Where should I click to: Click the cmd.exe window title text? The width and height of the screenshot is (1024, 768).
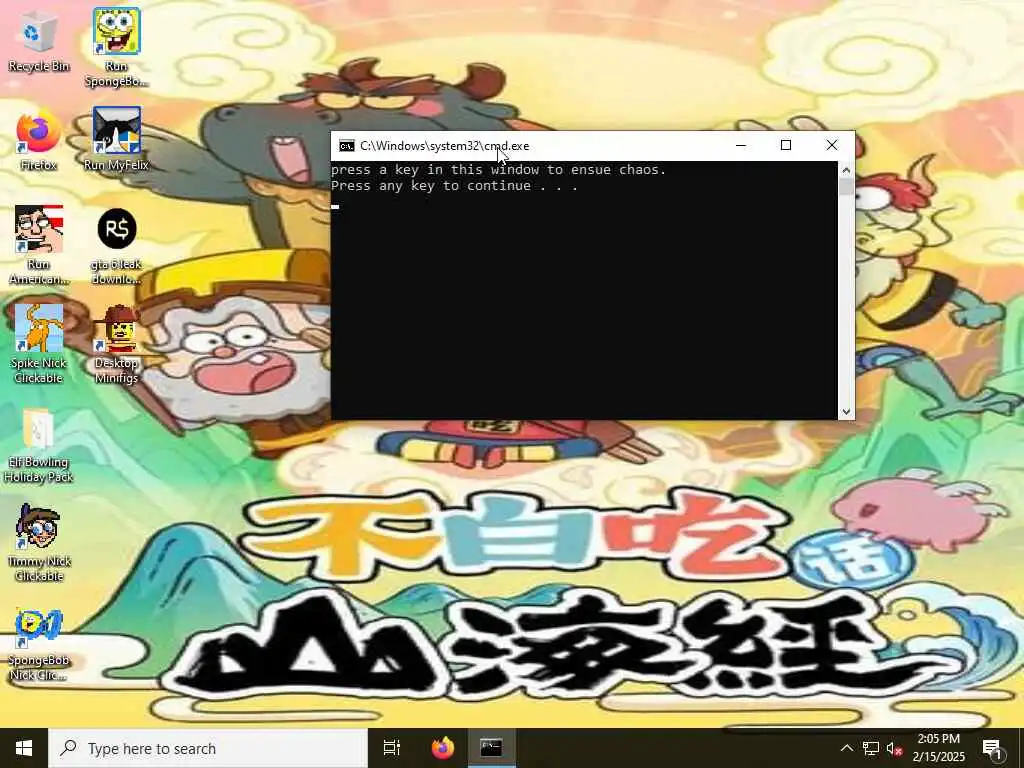[x=445, y=146]
